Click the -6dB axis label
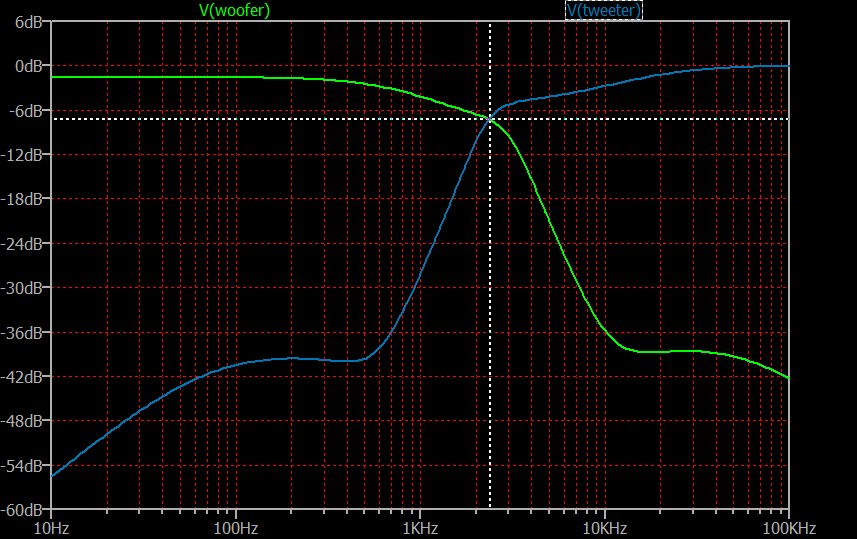The height and width of the screenshot is (539, 857). coord(25,111)
